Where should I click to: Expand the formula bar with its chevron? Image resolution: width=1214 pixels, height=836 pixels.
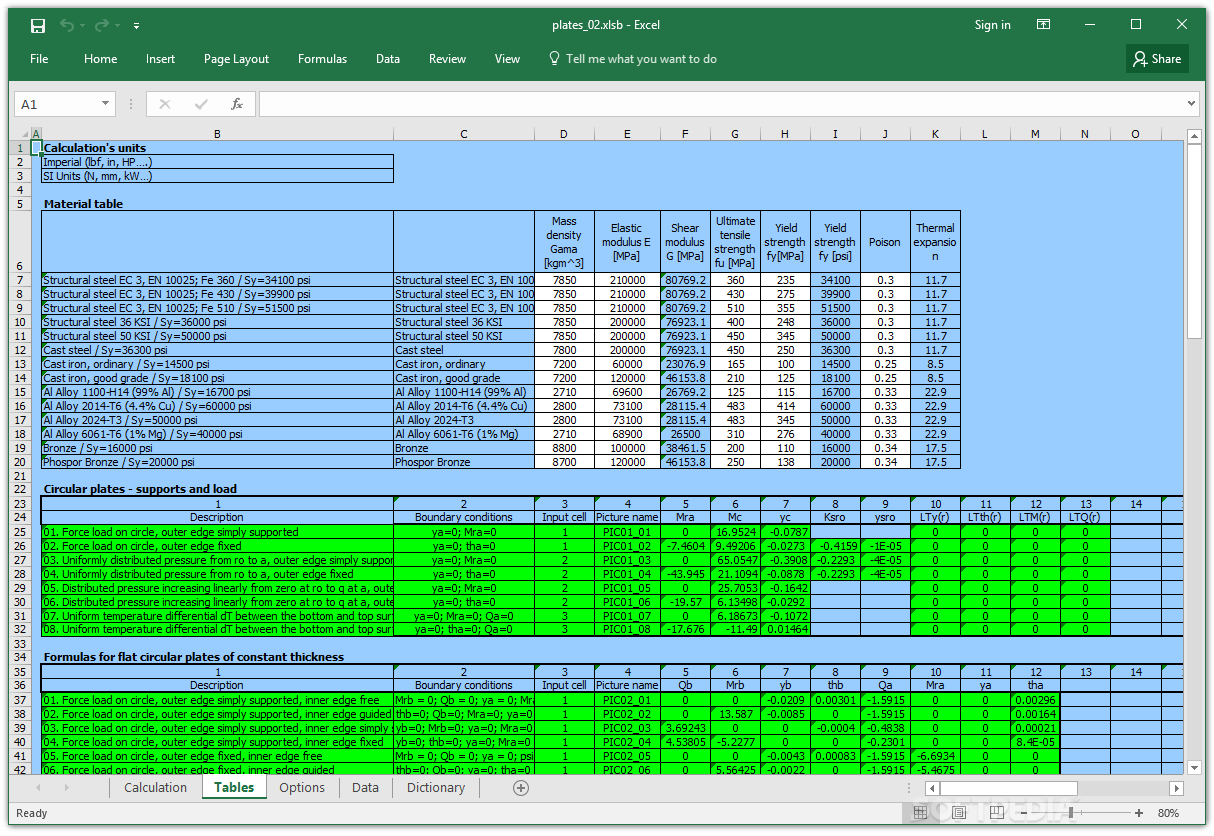click(1191, 104)
